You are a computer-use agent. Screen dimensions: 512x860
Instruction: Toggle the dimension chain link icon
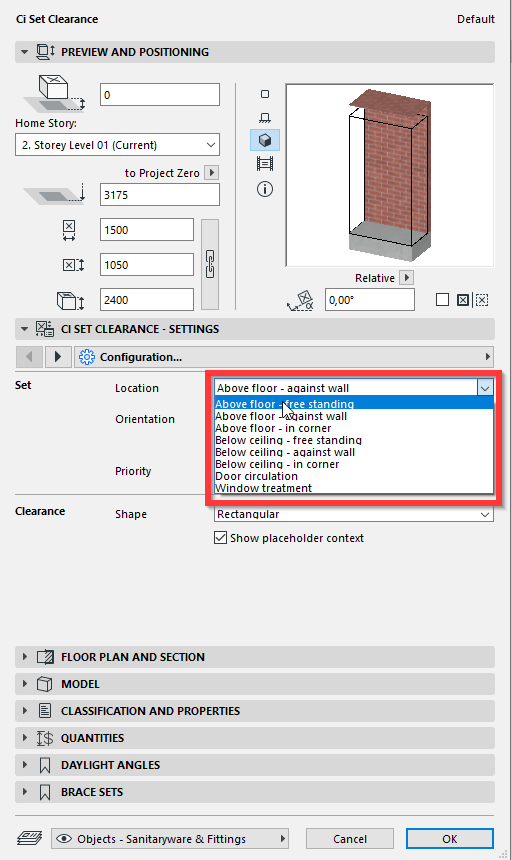pos(210,264)
